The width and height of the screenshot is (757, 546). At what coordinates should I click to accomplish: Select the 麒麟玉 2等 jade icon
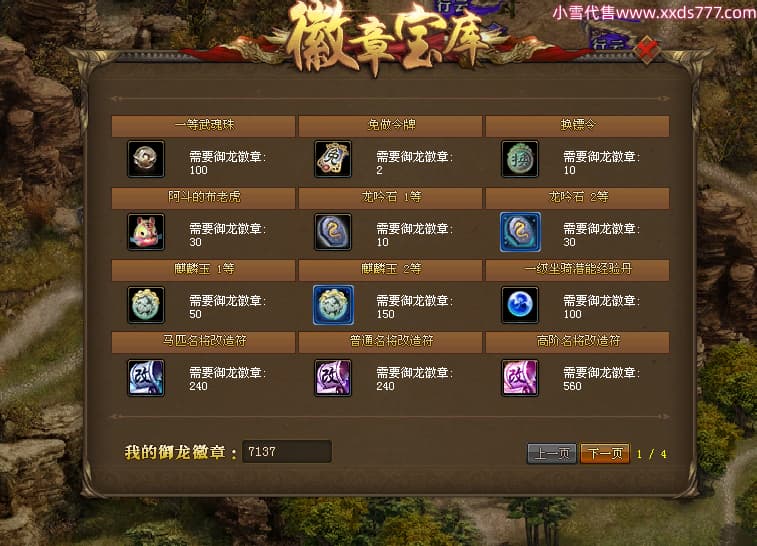click(333, 305)
